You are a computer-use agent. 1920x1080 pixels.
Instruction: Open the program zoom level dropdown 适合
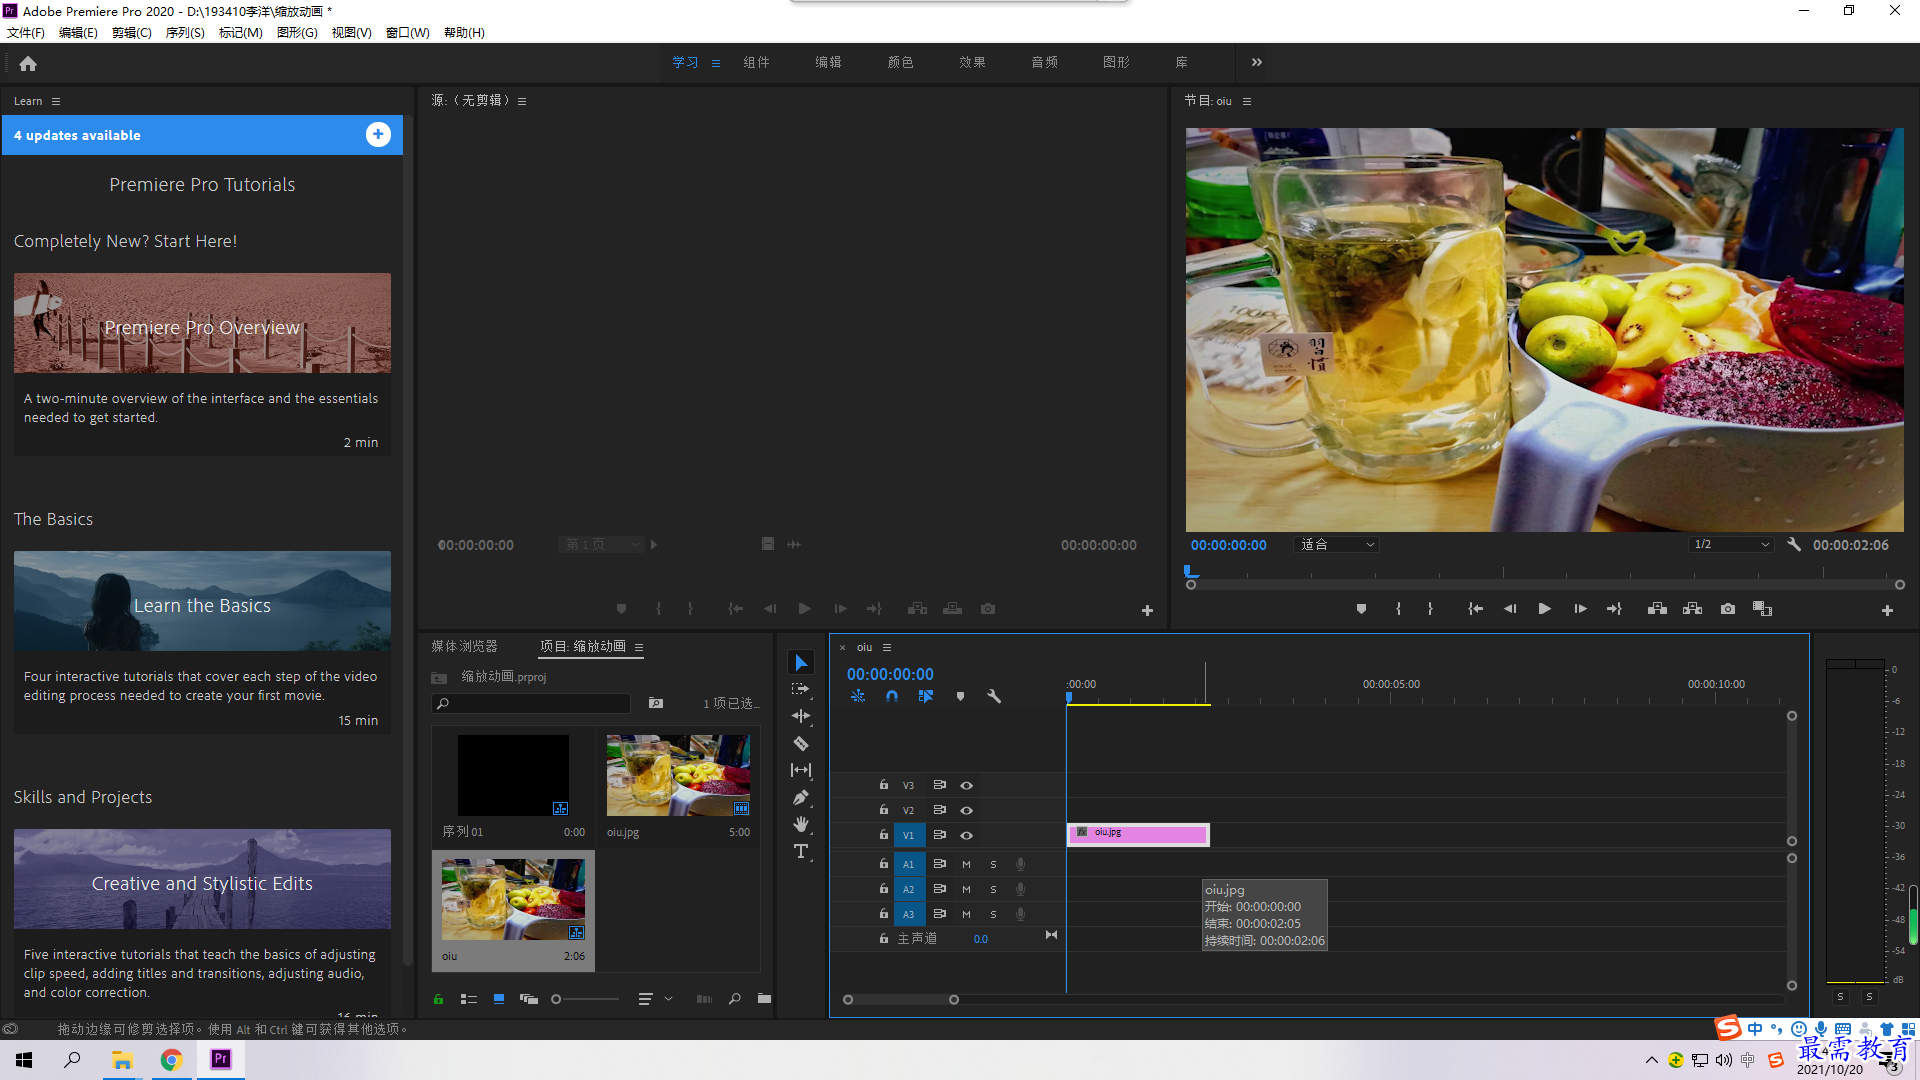(x=1337, y=545)
